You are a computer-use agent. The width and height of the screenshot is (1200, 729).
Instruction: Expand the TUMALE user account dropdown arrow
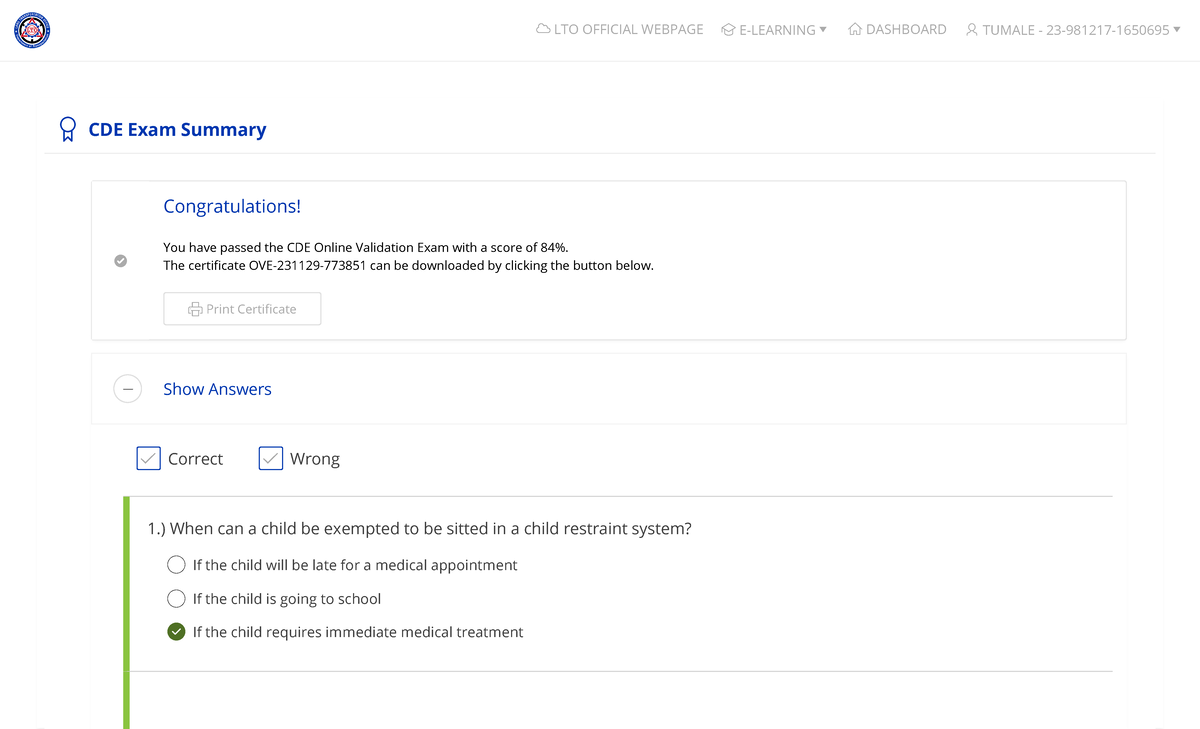[x=1177, y=29]
